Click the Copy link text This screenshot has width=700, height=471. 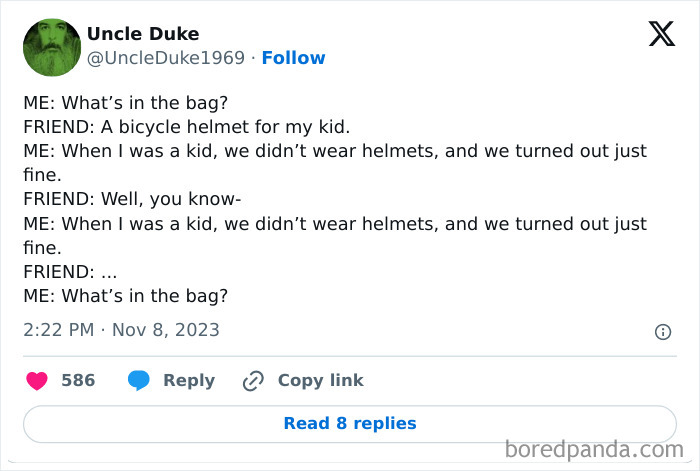320,380
